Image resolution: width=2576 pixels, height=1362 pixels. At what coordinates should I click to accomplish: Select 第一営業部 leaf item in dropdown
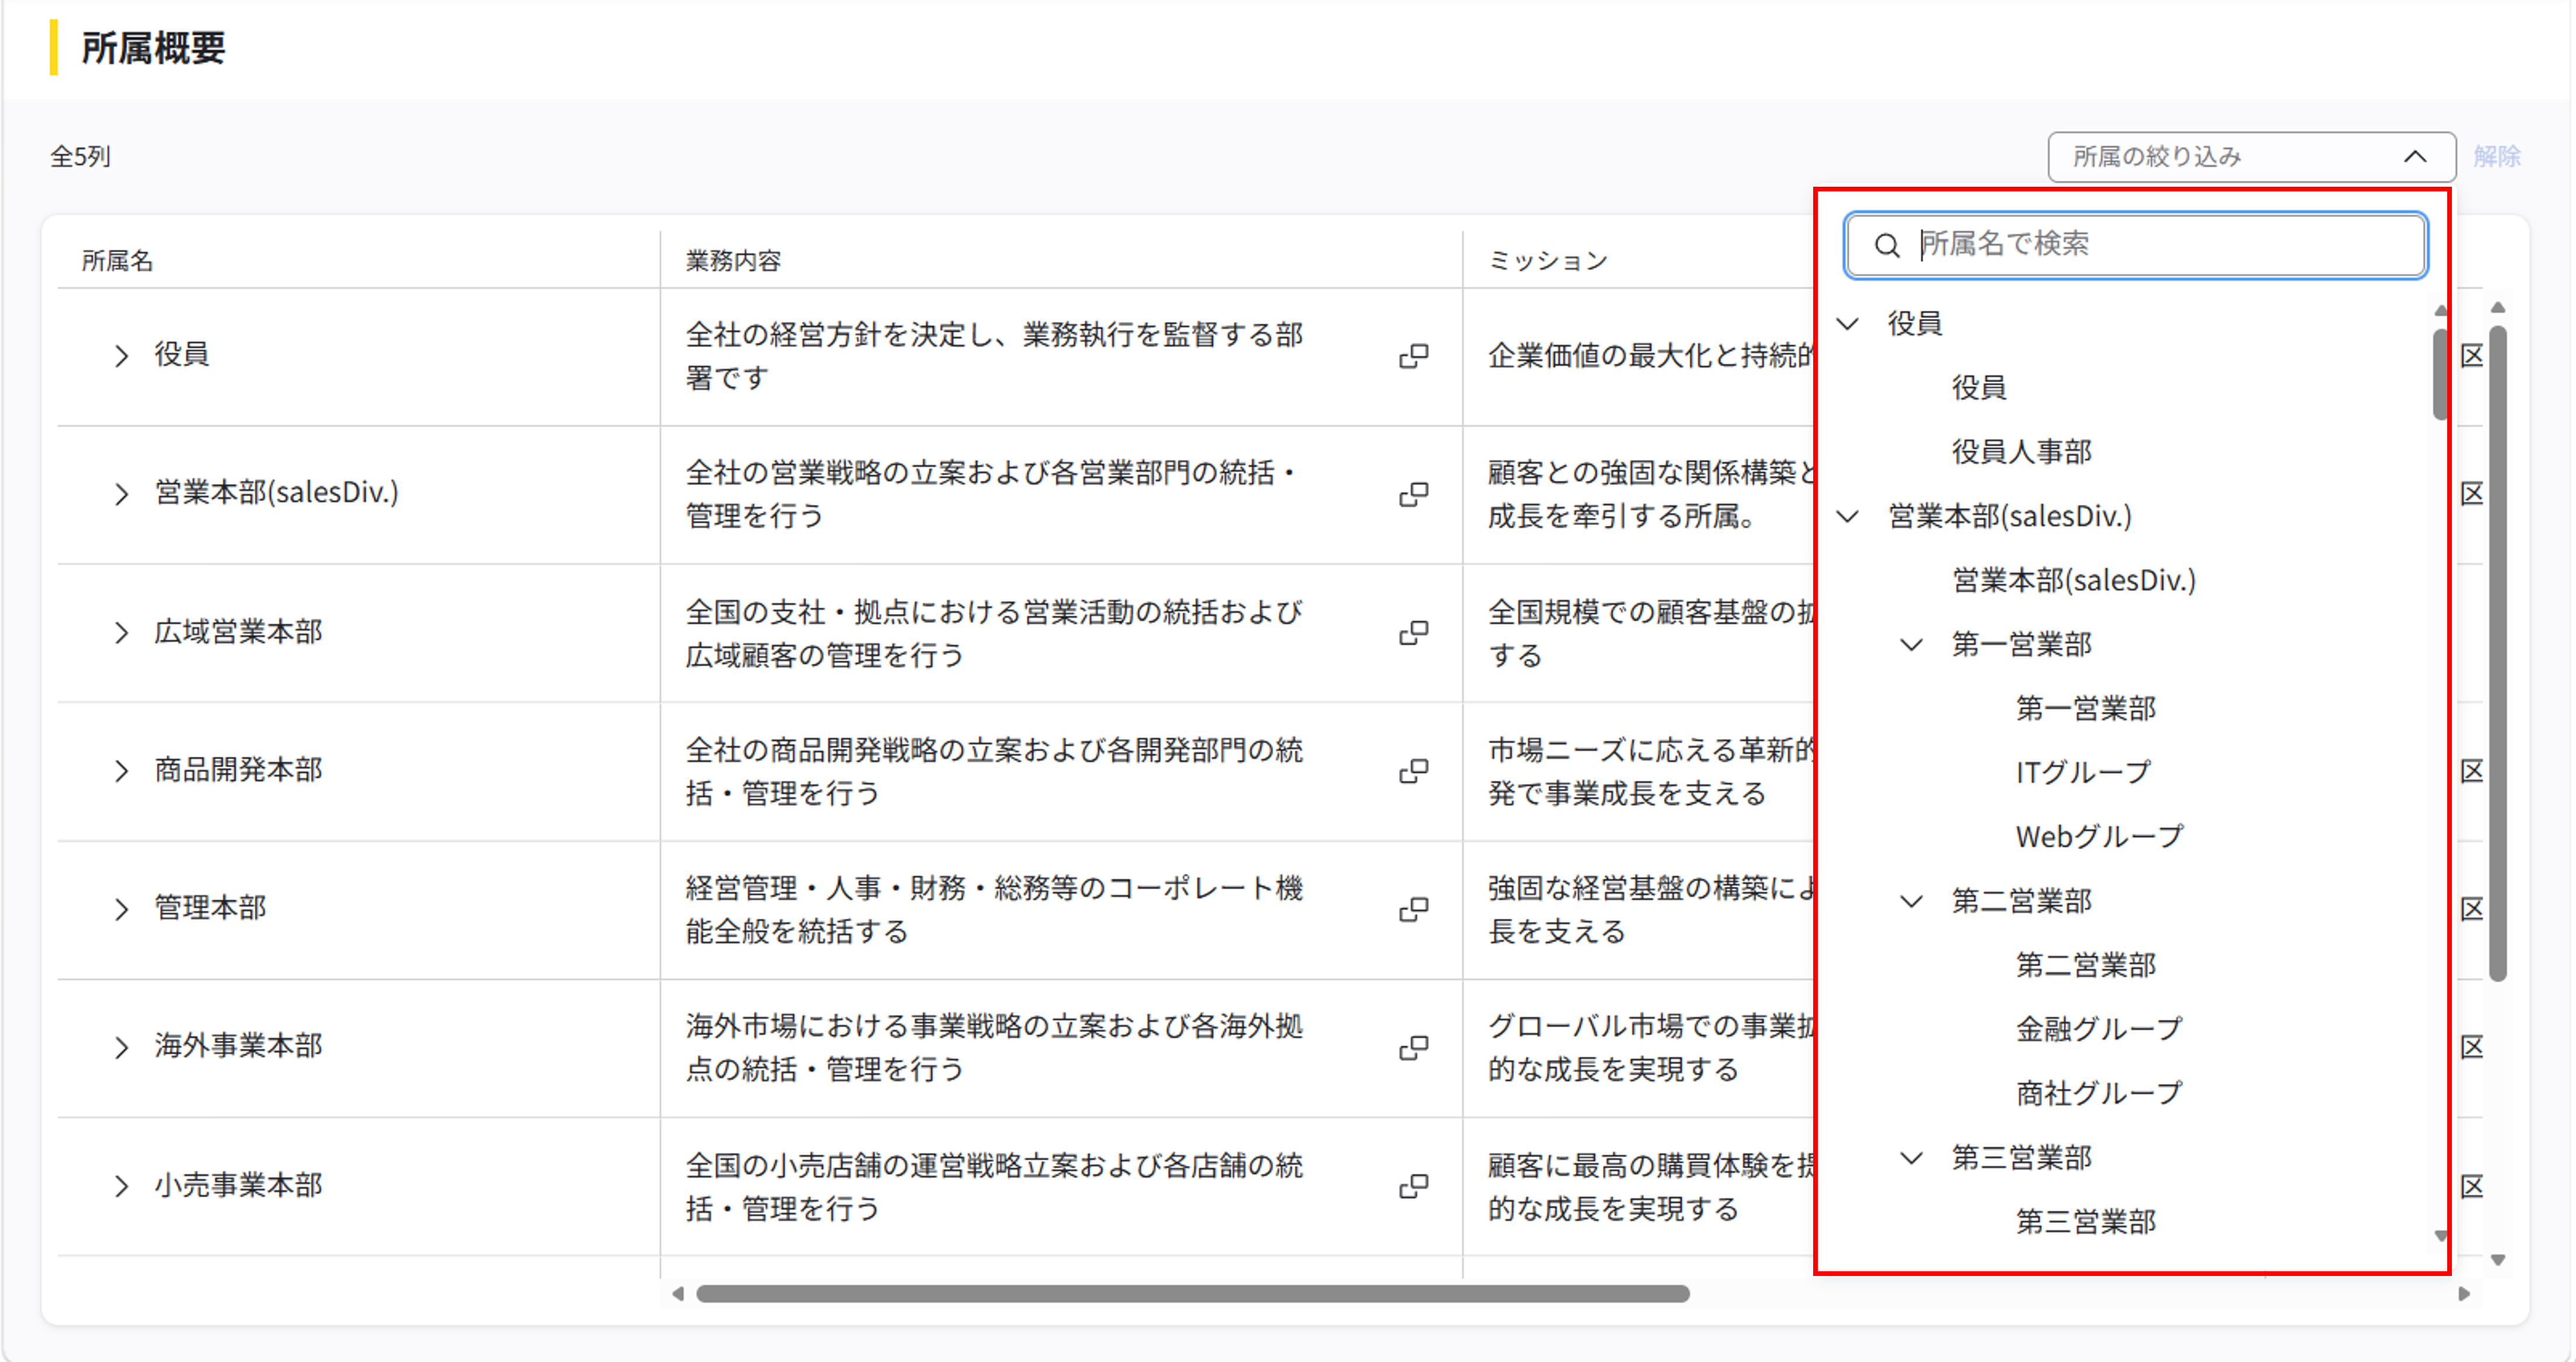(x=2085, y=709)
